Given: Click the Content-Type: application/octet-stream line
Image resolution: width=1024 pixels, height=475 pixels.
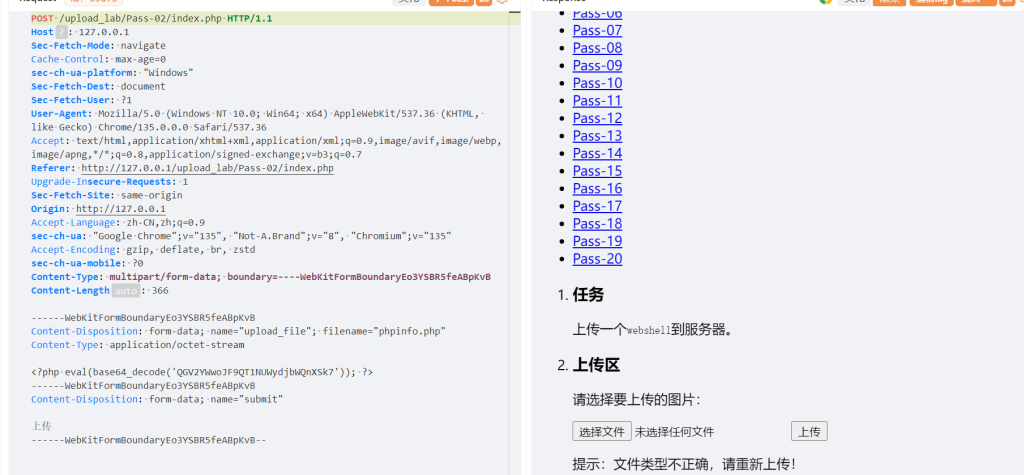Looking at the screenshot, I should coord(138,345).
